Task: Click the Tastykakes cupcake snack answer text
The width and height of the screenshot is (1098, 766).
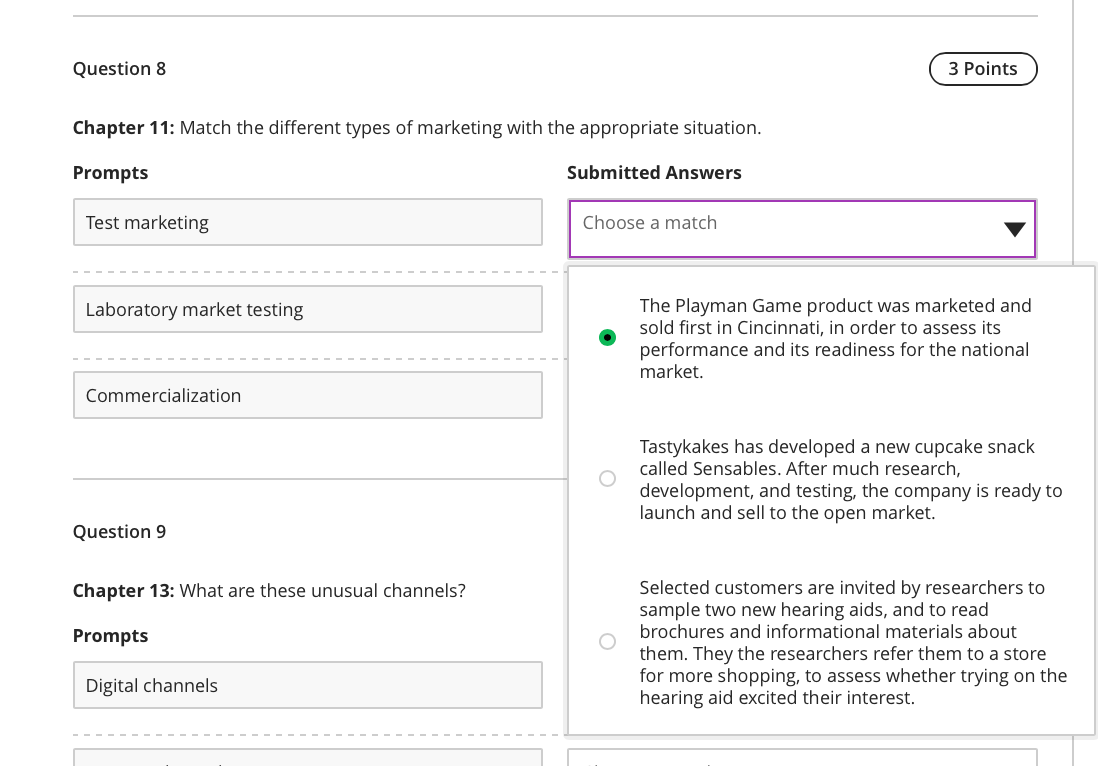Action: pyautogui.click(x=850, y=479)
